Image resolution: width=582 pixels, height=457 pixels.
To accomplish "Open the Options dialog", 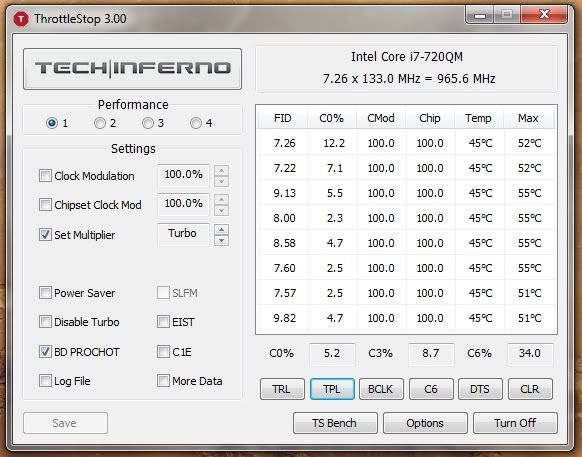I will (x=425, y=423).
